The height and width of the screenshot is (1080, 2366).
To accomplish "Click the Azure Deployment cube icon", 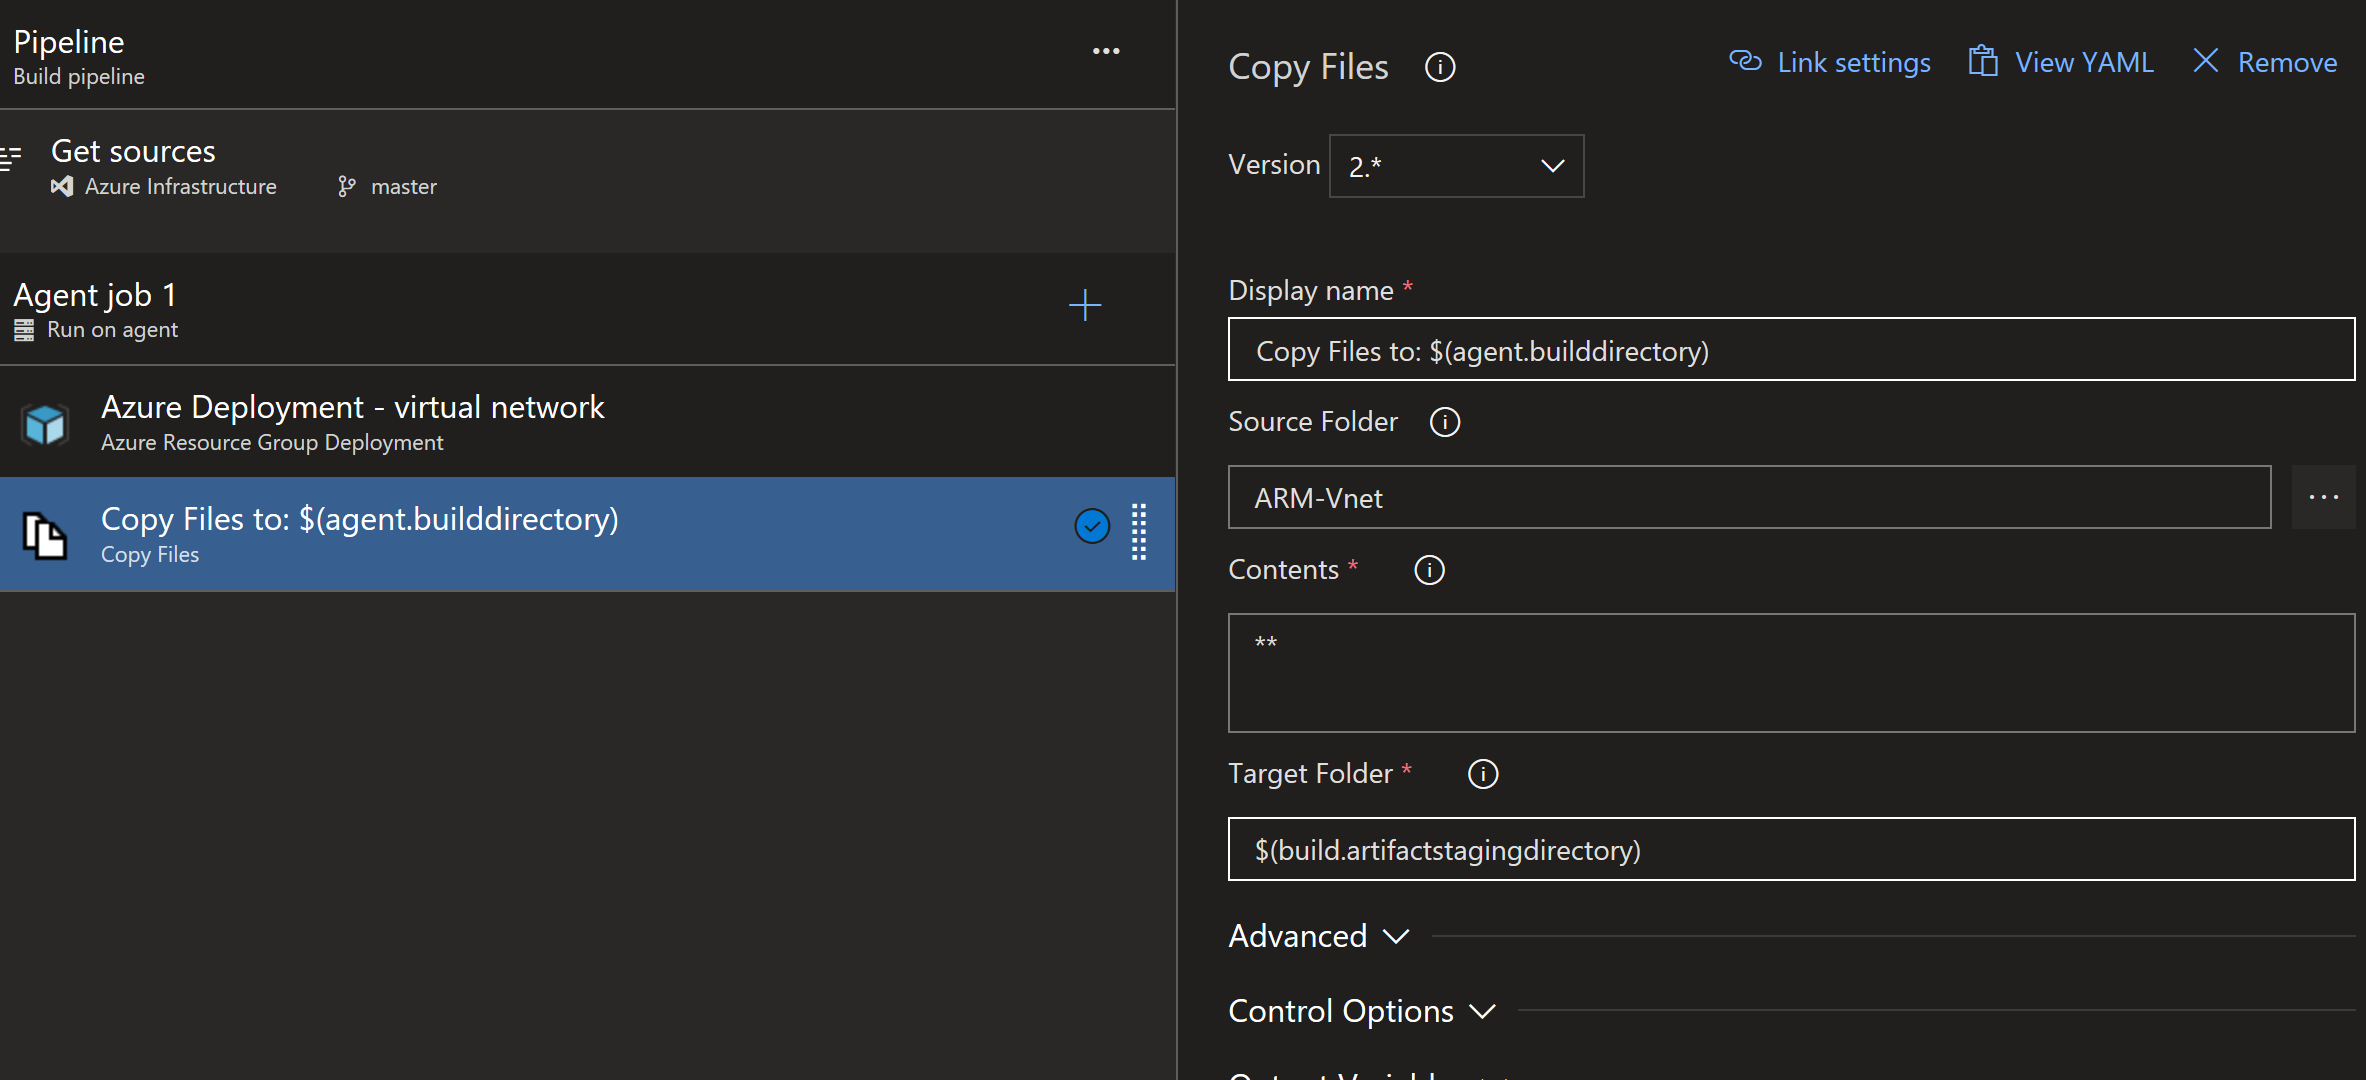I will [45, 424].
